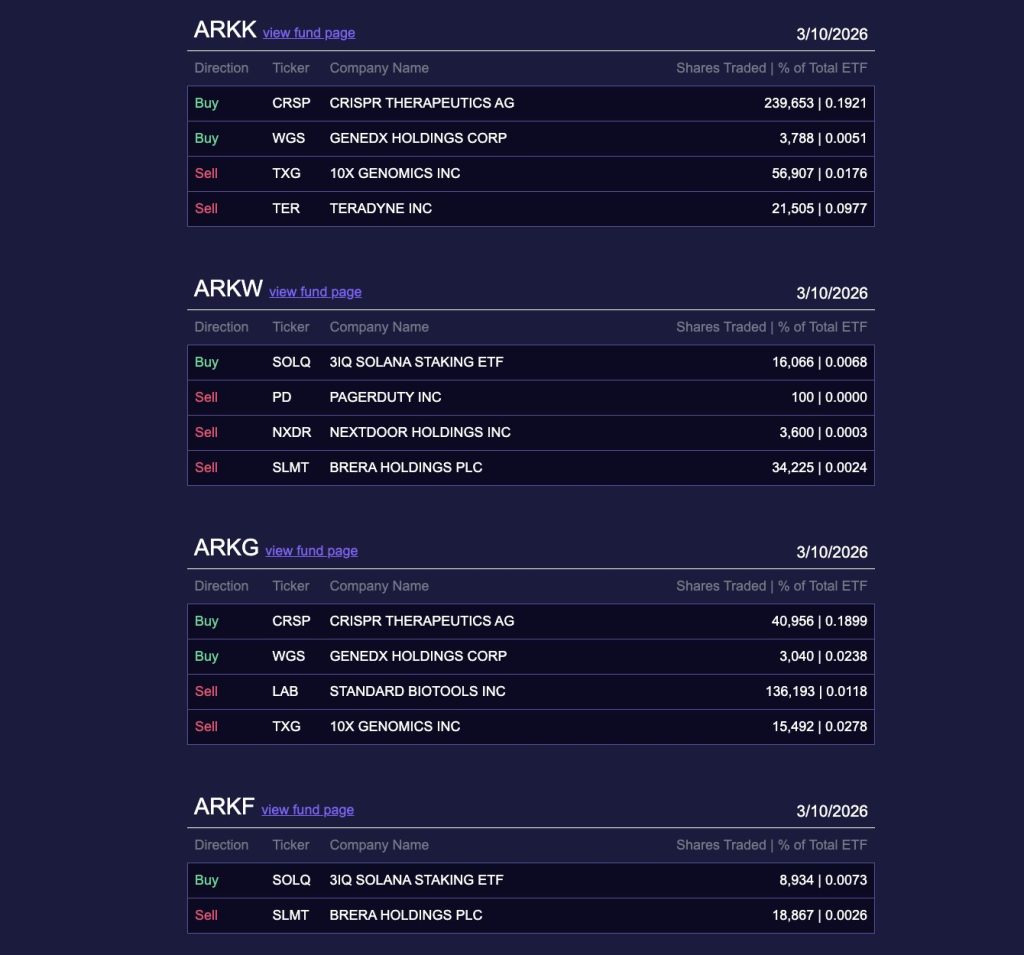Click ARKG GeneDx Holdings Corp row
The height and width of the screenshot is (955, 1024).
click(x=530, y=657)
